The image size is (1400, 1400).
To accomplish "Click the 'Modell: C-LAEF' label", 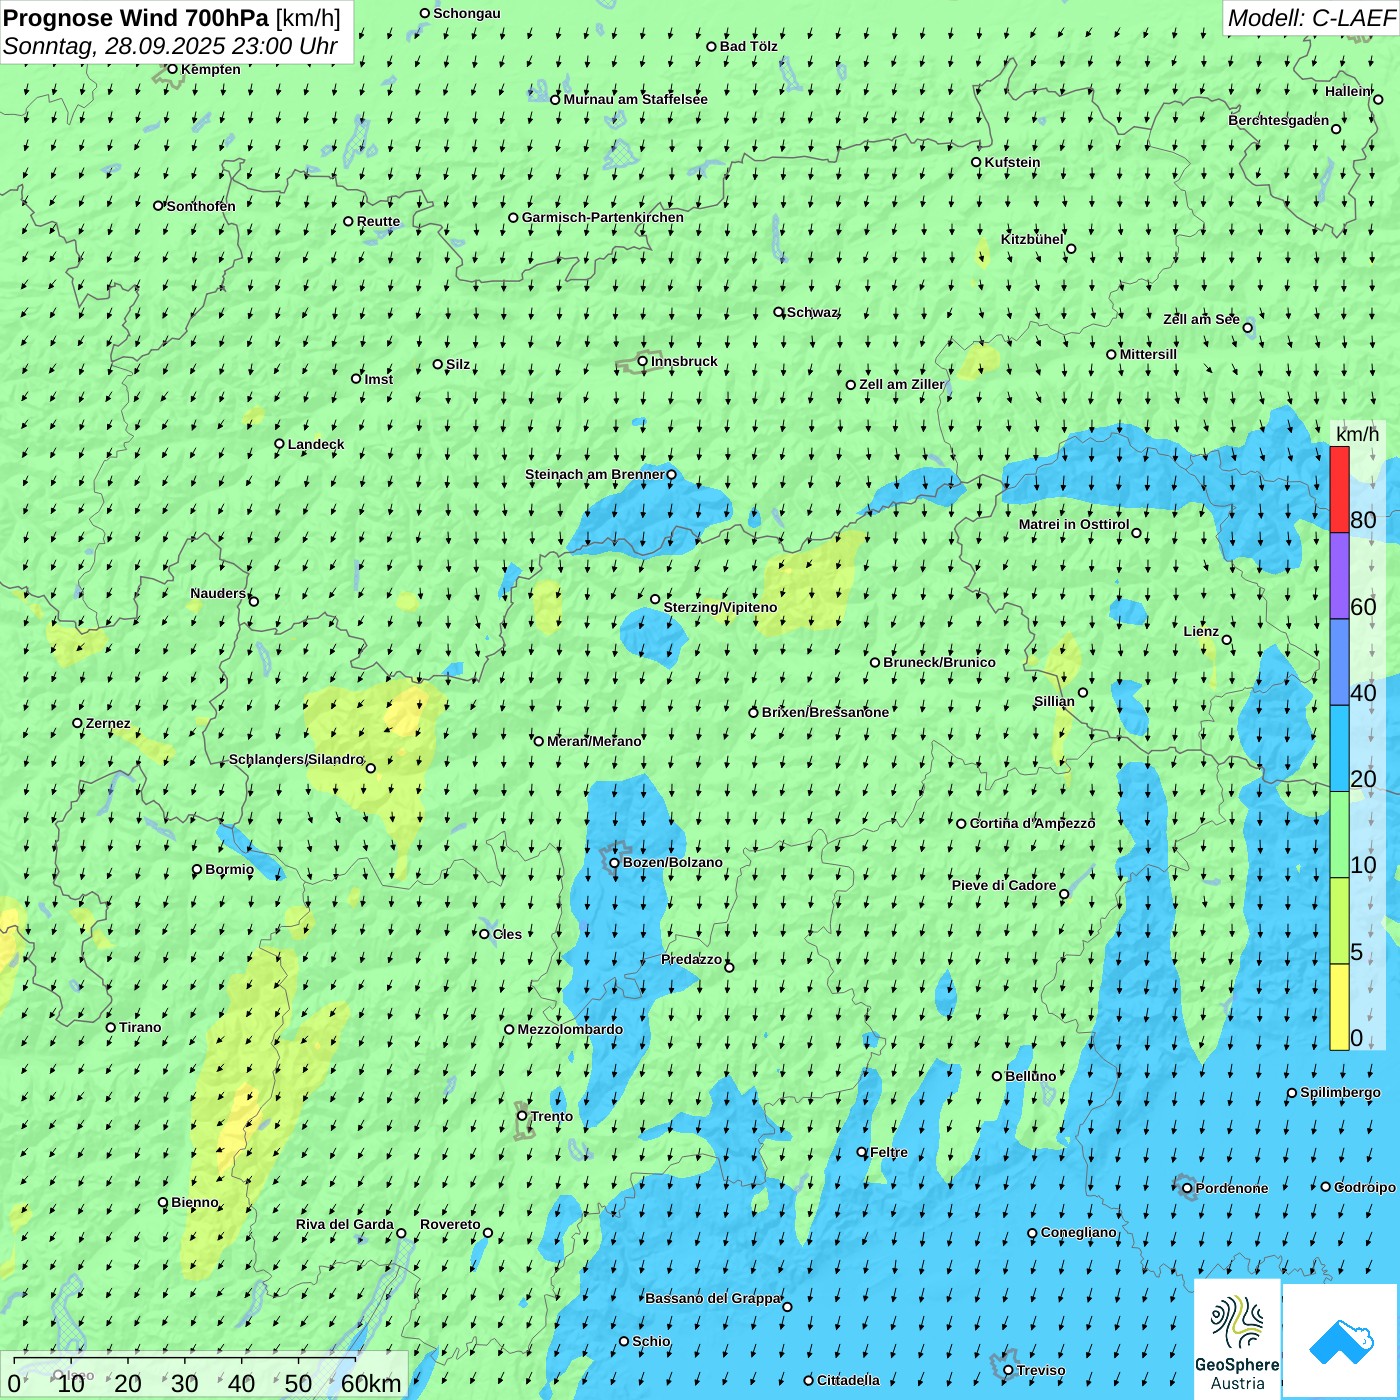I will pyautogui.click(x=1311, y=18).
